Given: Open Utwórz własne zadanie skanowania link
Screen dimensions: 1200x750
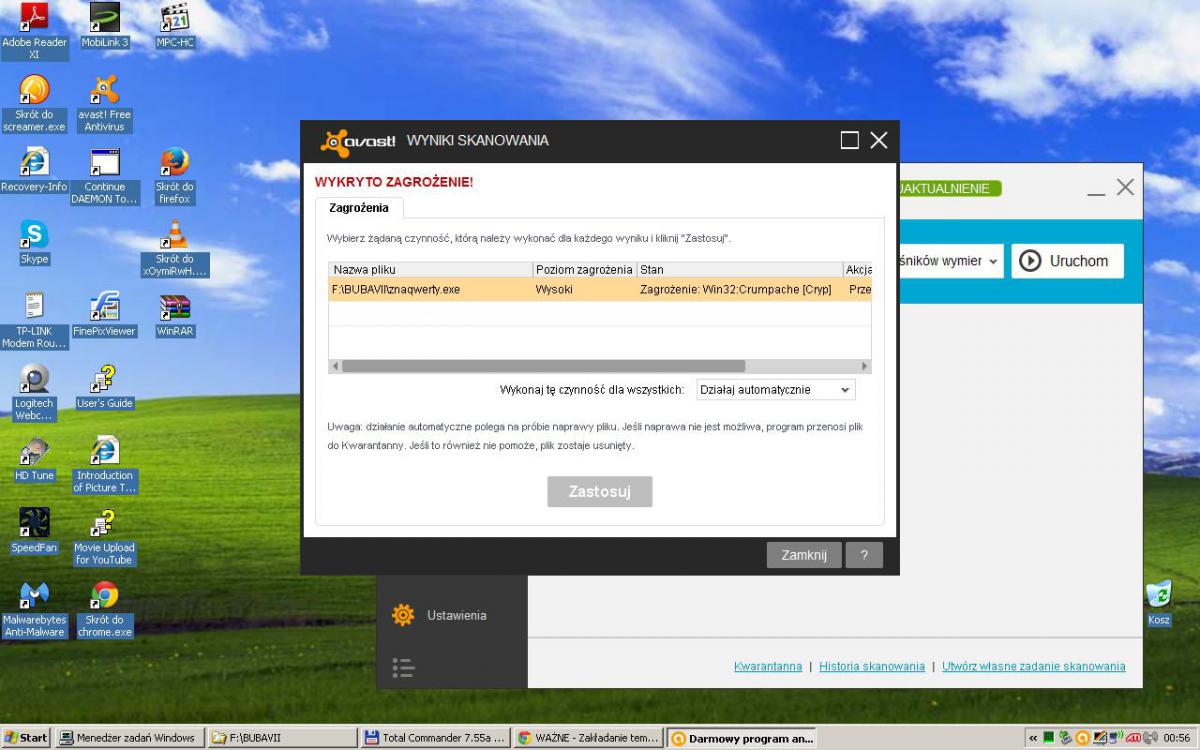Looking at the screenshot, I should (1033, 666).
